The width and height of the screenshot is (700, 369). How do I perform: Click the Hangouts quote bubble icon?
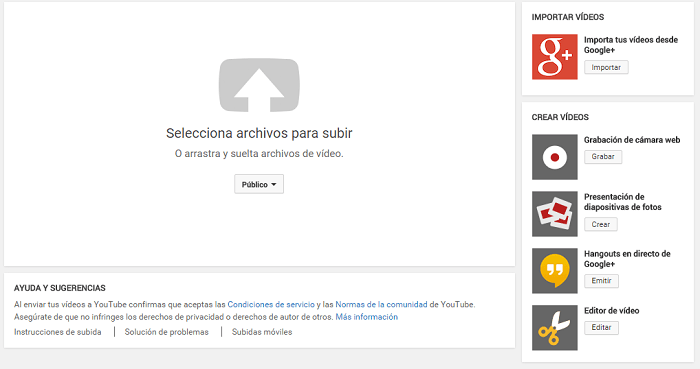point(554,271)
